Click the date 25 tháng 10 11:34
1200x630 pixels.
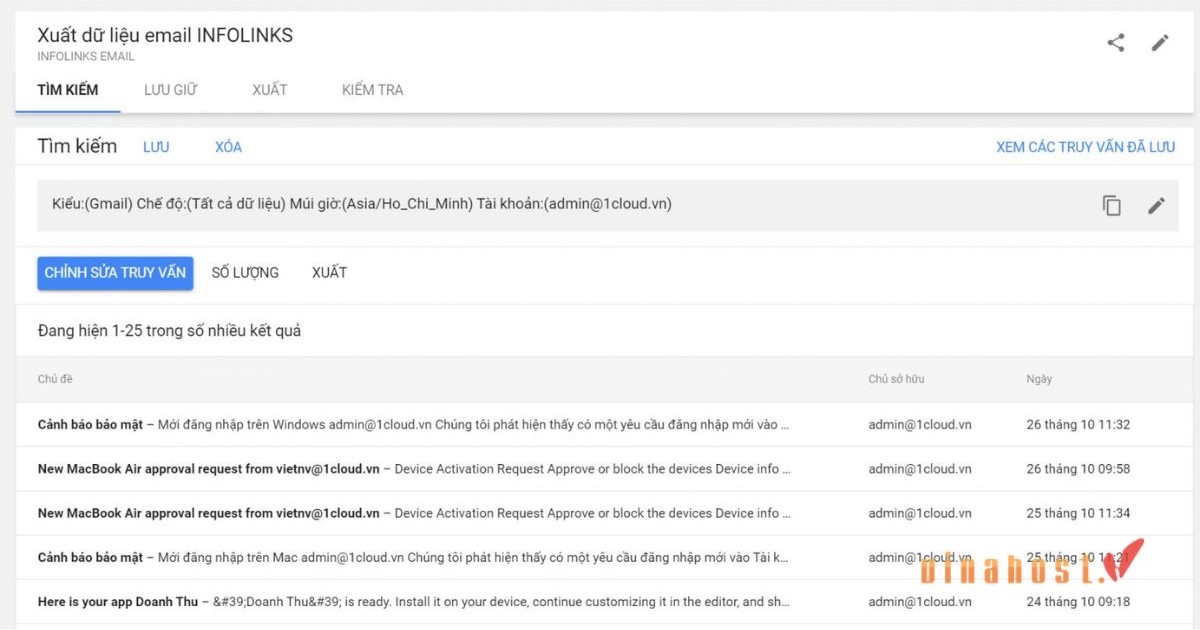pyautogui.click(x=1078, y=513)
